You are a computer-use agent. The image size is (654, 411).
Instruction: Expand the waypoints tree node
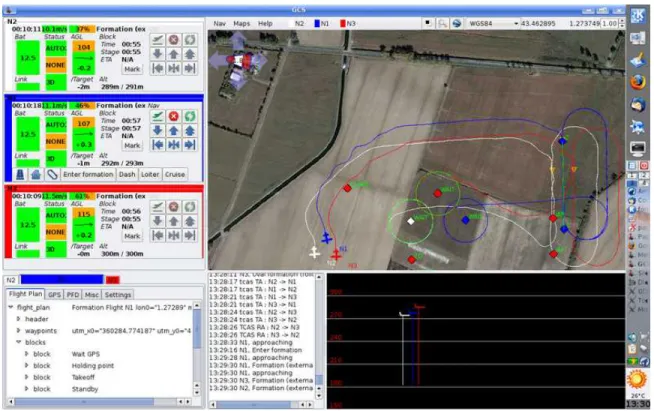point(18,330)
